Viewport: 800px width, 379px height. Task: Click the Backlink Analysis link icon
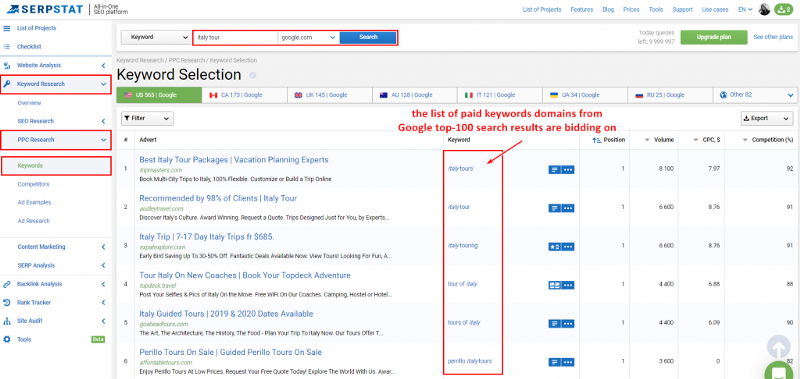[x=7, y=284]
